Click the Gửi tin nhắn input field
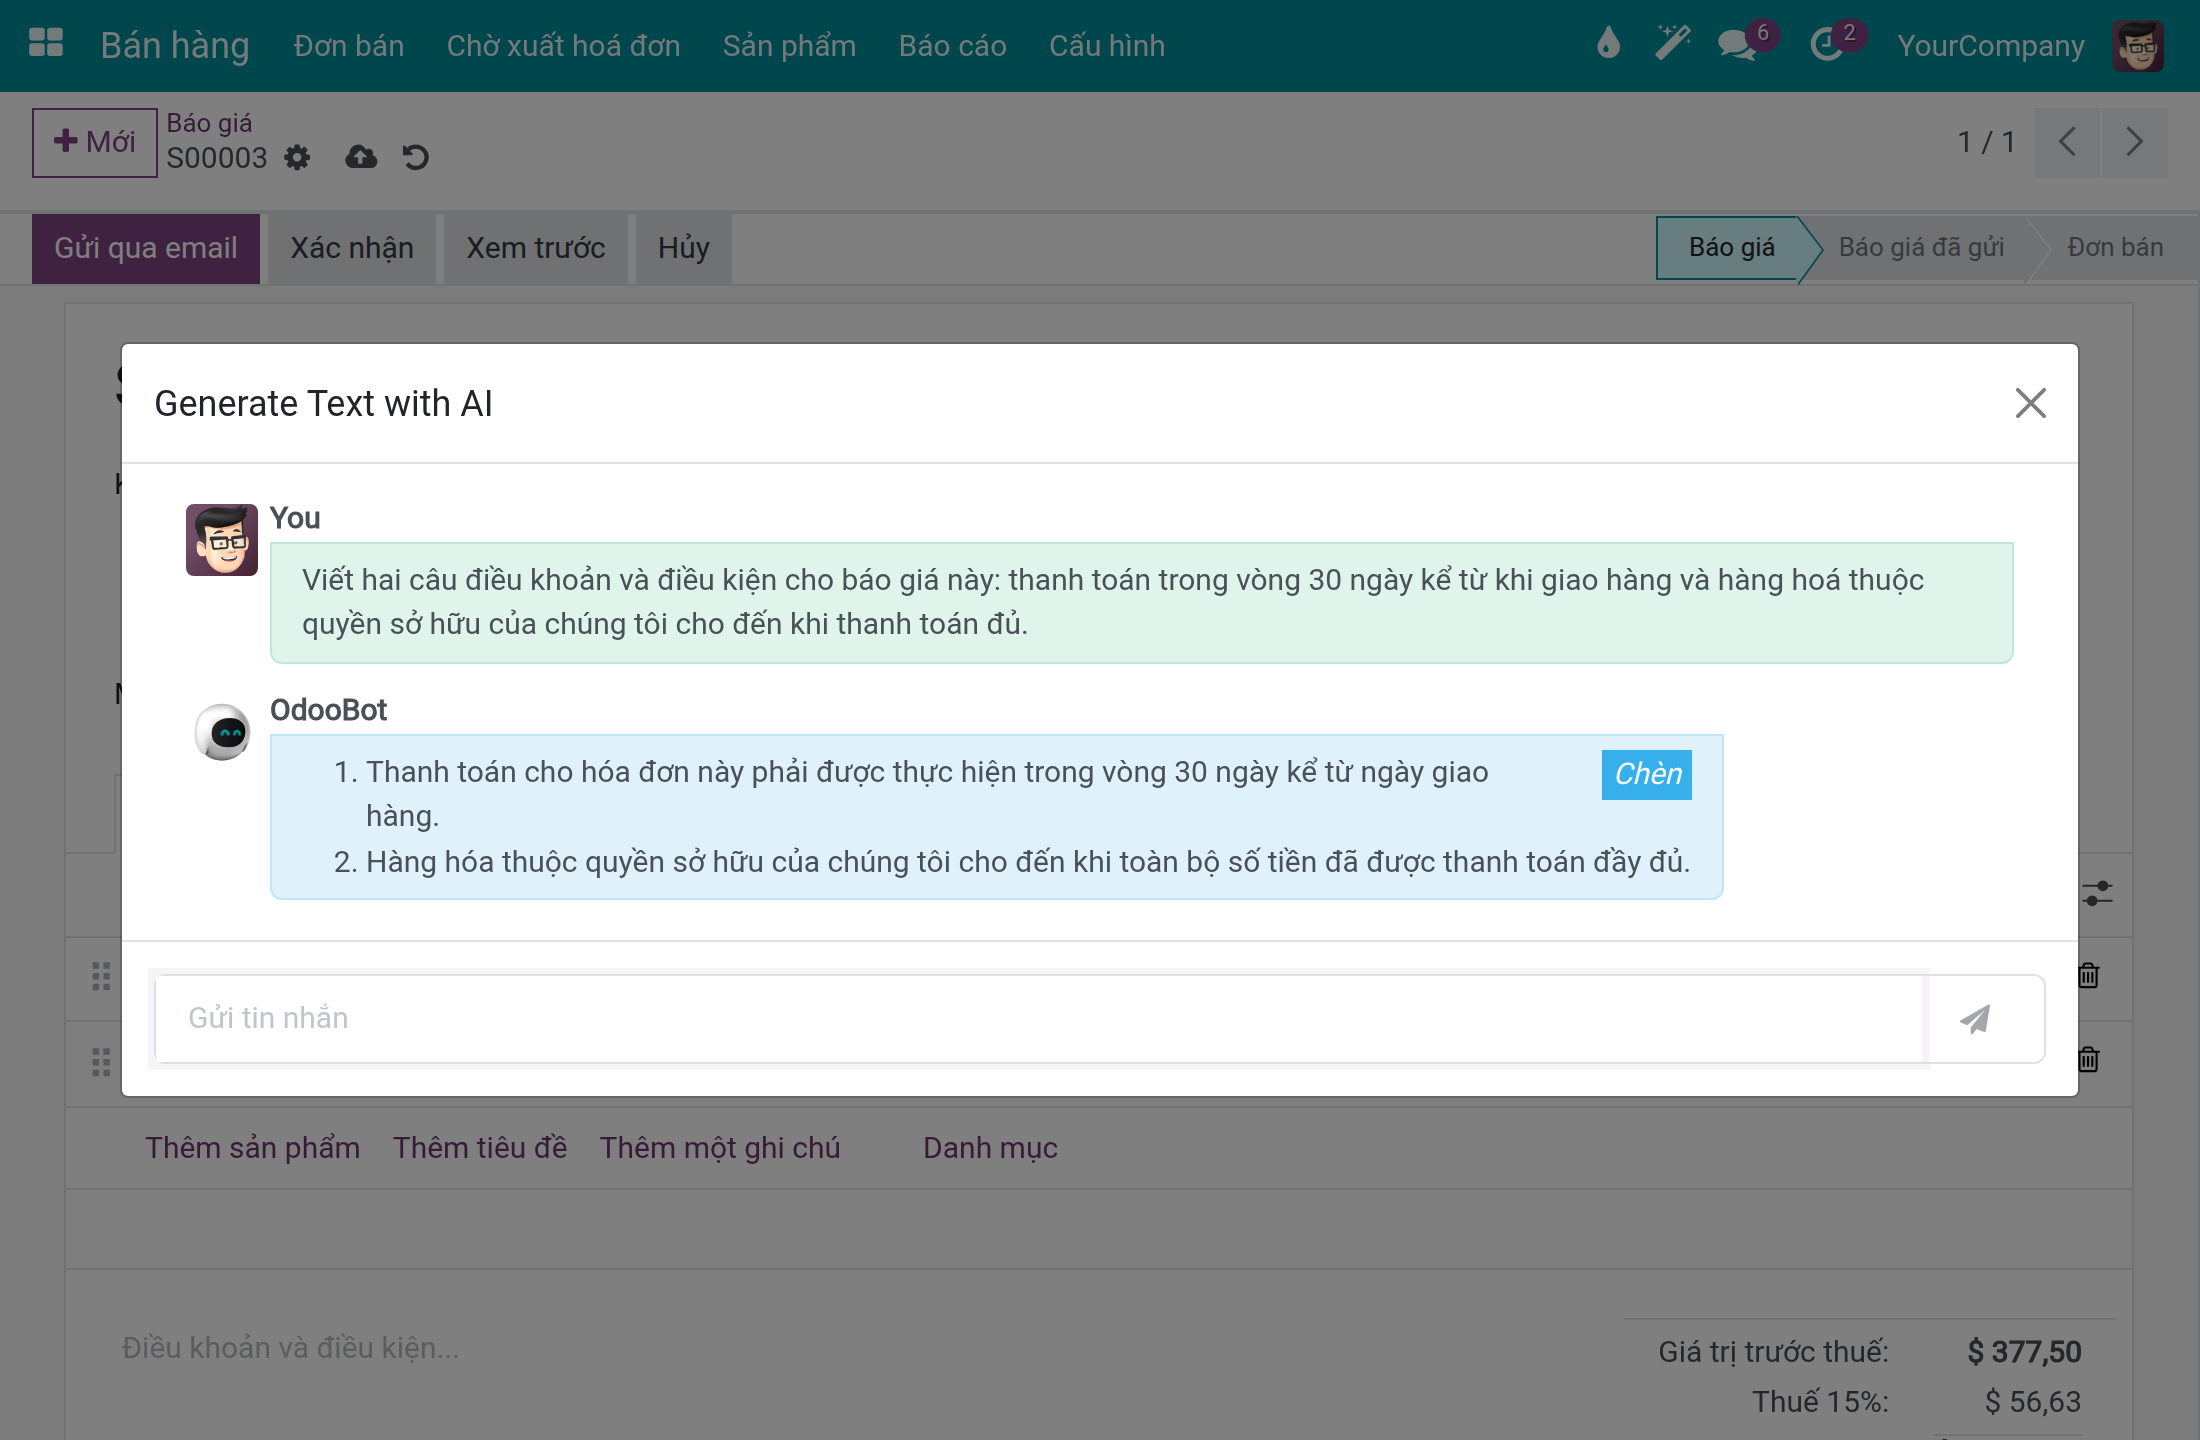The height and width of the screenshot is (1440, 2200). click(1040, 1019)
